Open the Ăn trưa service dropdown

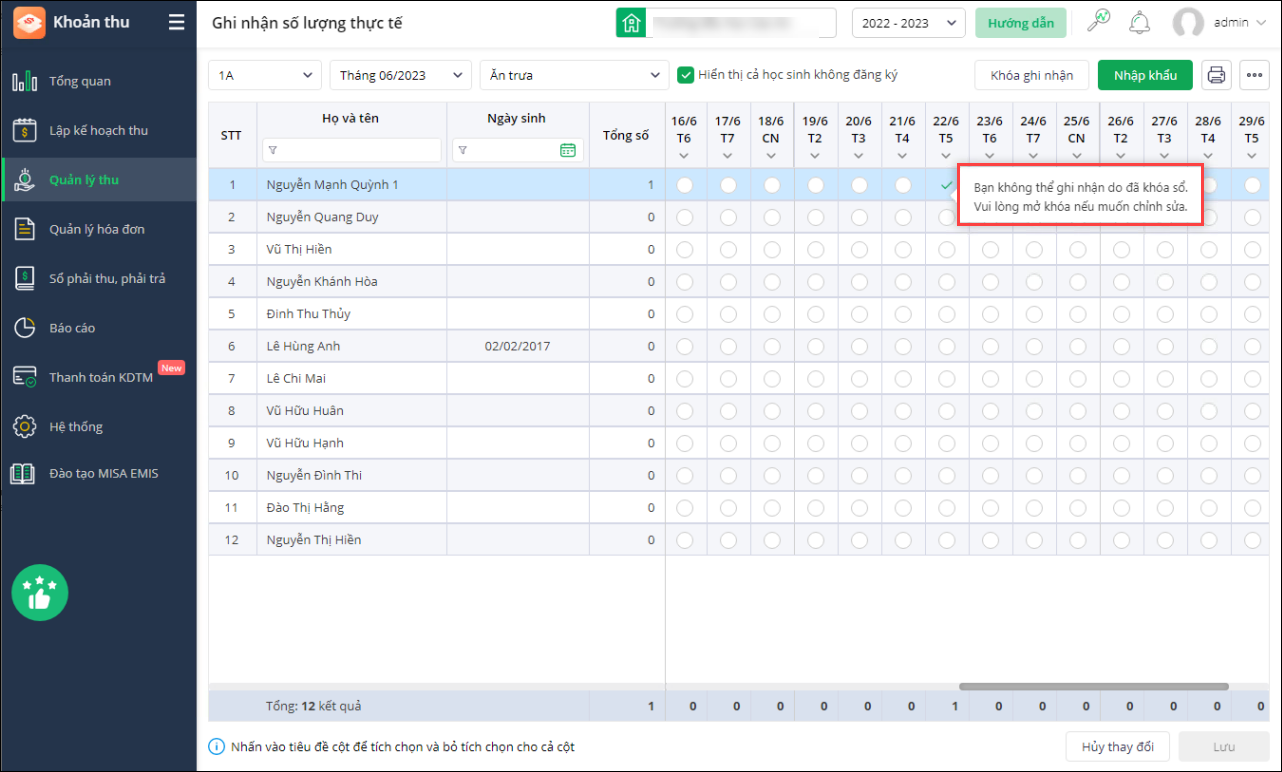coord(574,75)
